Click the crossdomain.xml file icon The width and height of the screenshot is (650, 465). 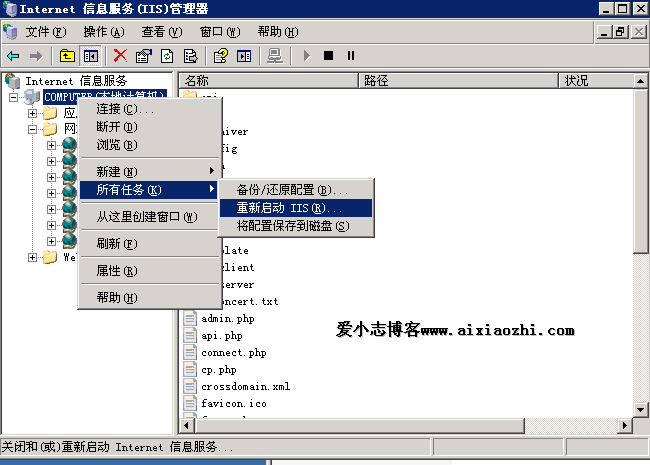point(190,386)
